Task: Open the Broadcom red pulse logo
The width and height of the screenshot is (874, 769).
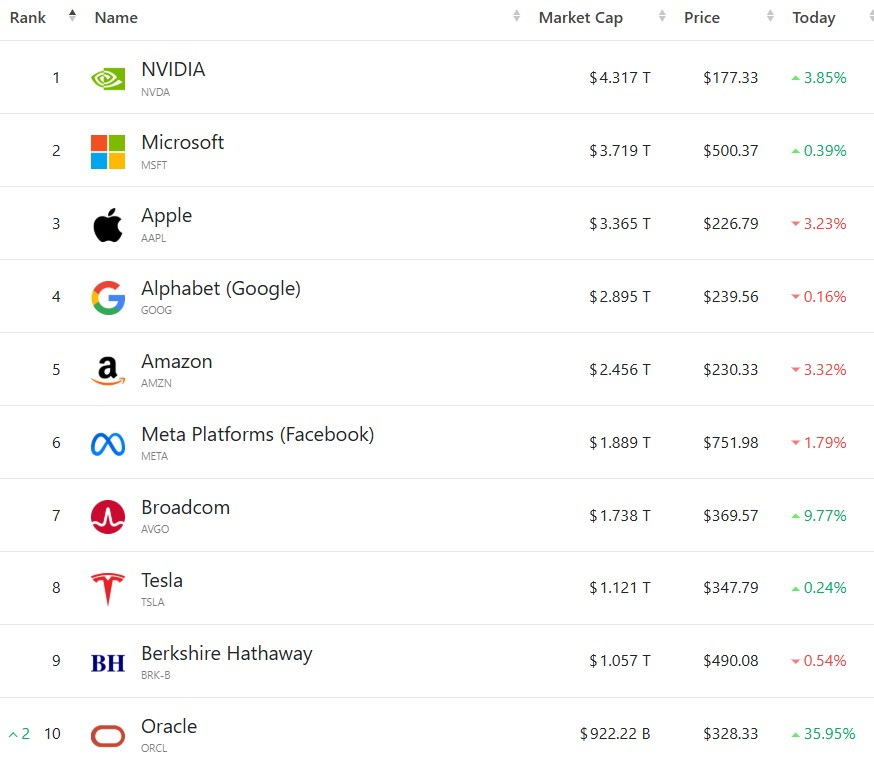Action: pyautogui.click(x=108, y=517)
